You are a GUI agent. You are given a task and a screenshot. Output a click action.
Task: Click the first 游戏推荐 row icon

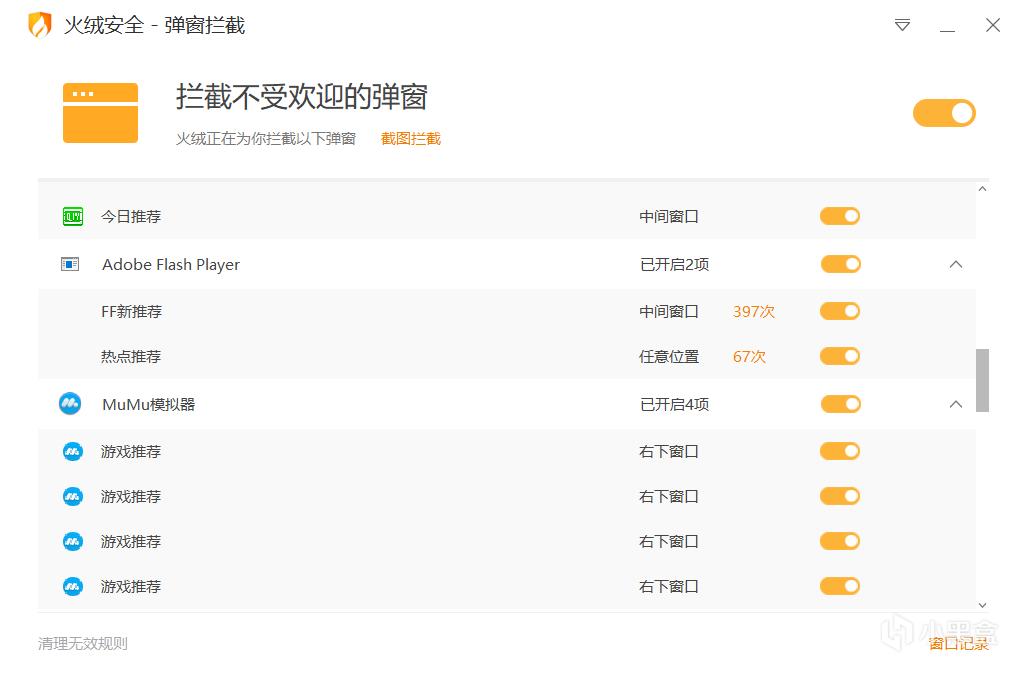click(x=71, y=451)
